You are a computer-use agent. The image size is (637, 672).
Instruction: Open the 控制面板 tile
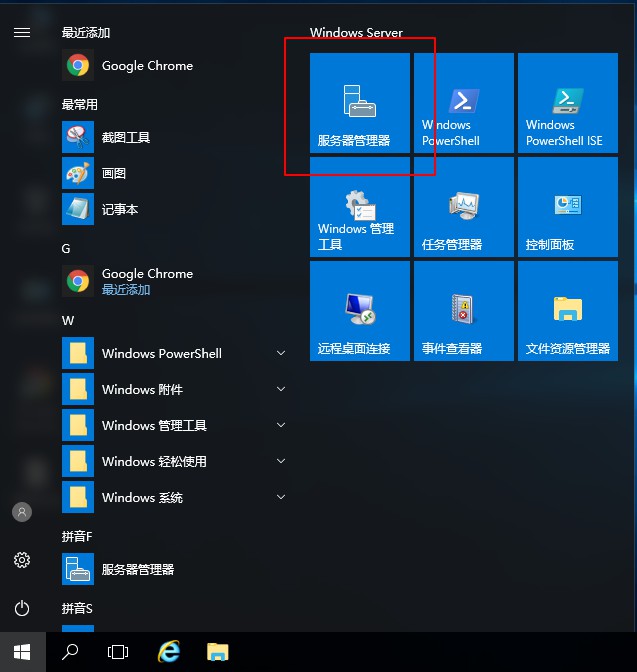pyautogui.click(x=568, y=207)
